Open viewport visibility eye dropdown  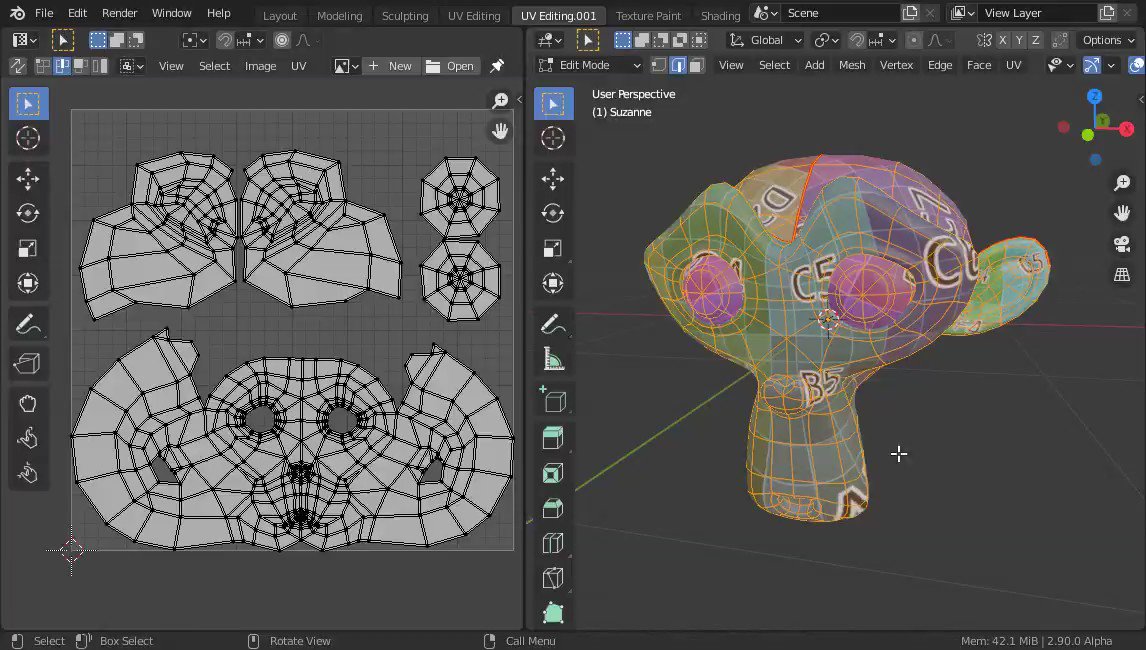coord(1060,65)
